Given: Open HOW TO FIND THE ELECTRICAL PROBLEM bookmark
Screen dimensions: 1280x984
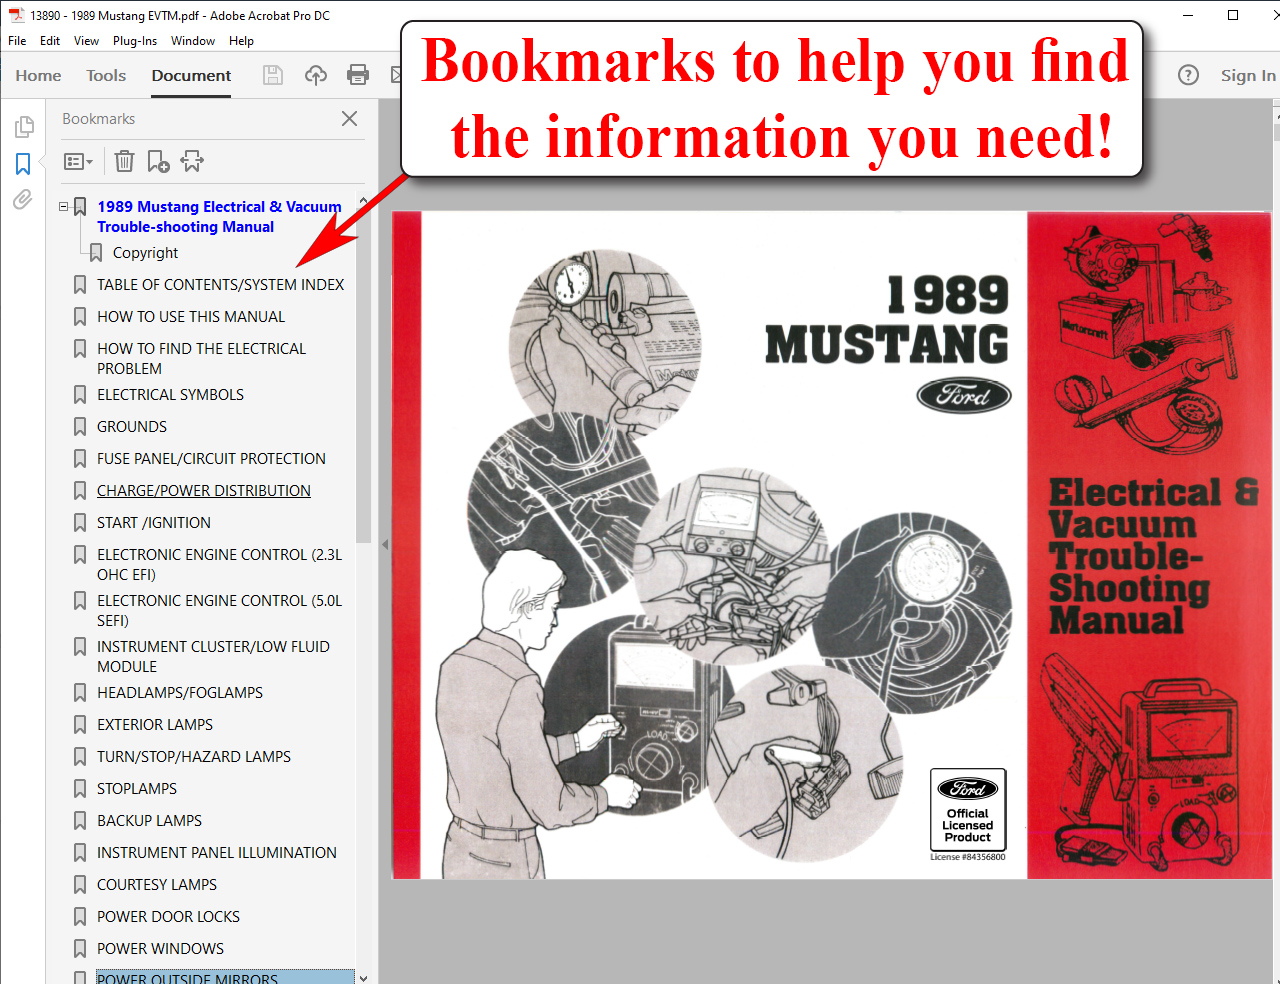Looking at the screenshot, I should tap(201, 358).
